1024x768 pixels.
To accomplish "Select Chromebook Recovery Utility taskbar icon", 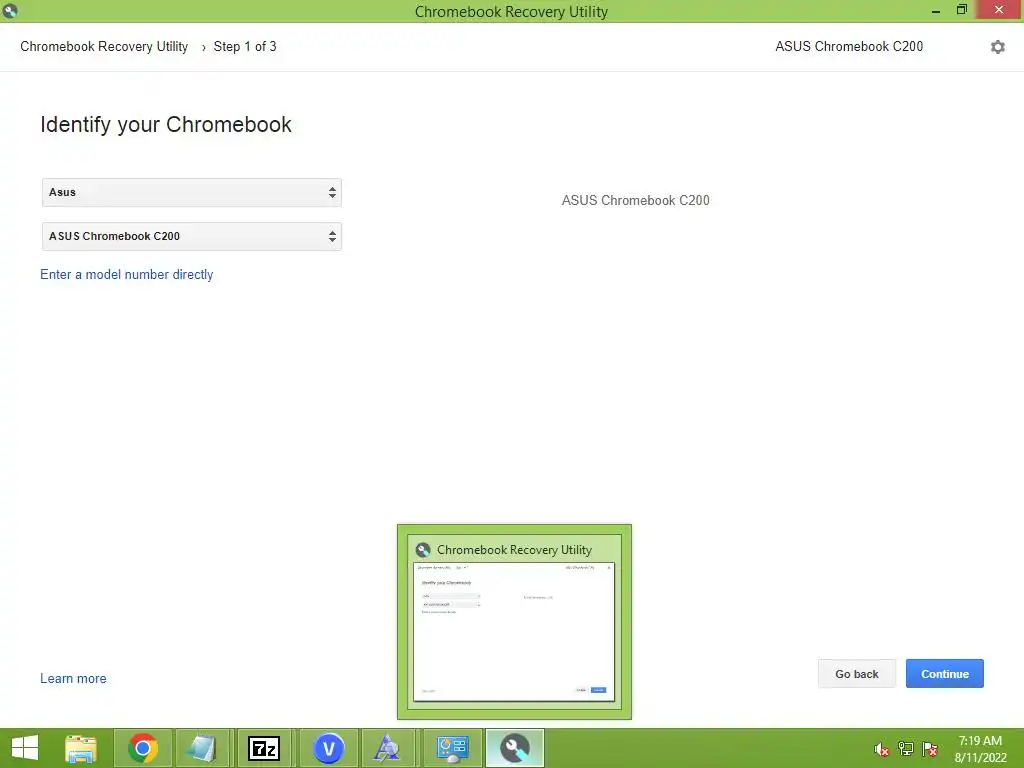I will coord(515,748).
